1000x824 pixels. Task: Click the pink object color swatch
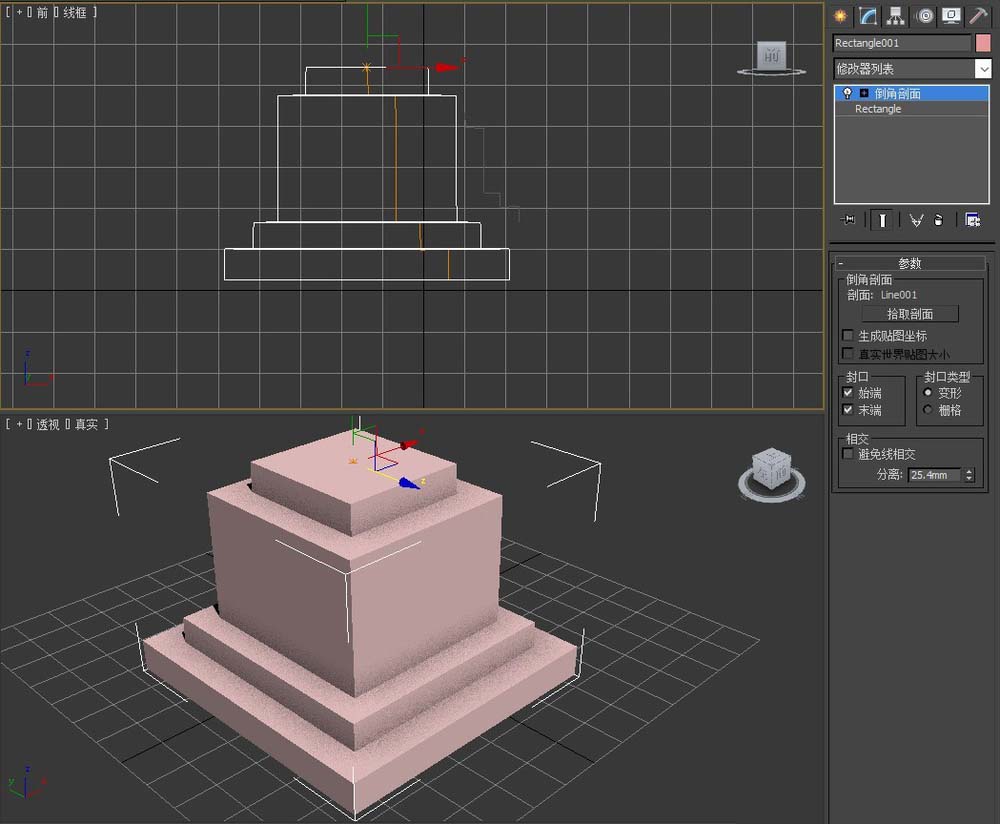(x=983, y=43)
